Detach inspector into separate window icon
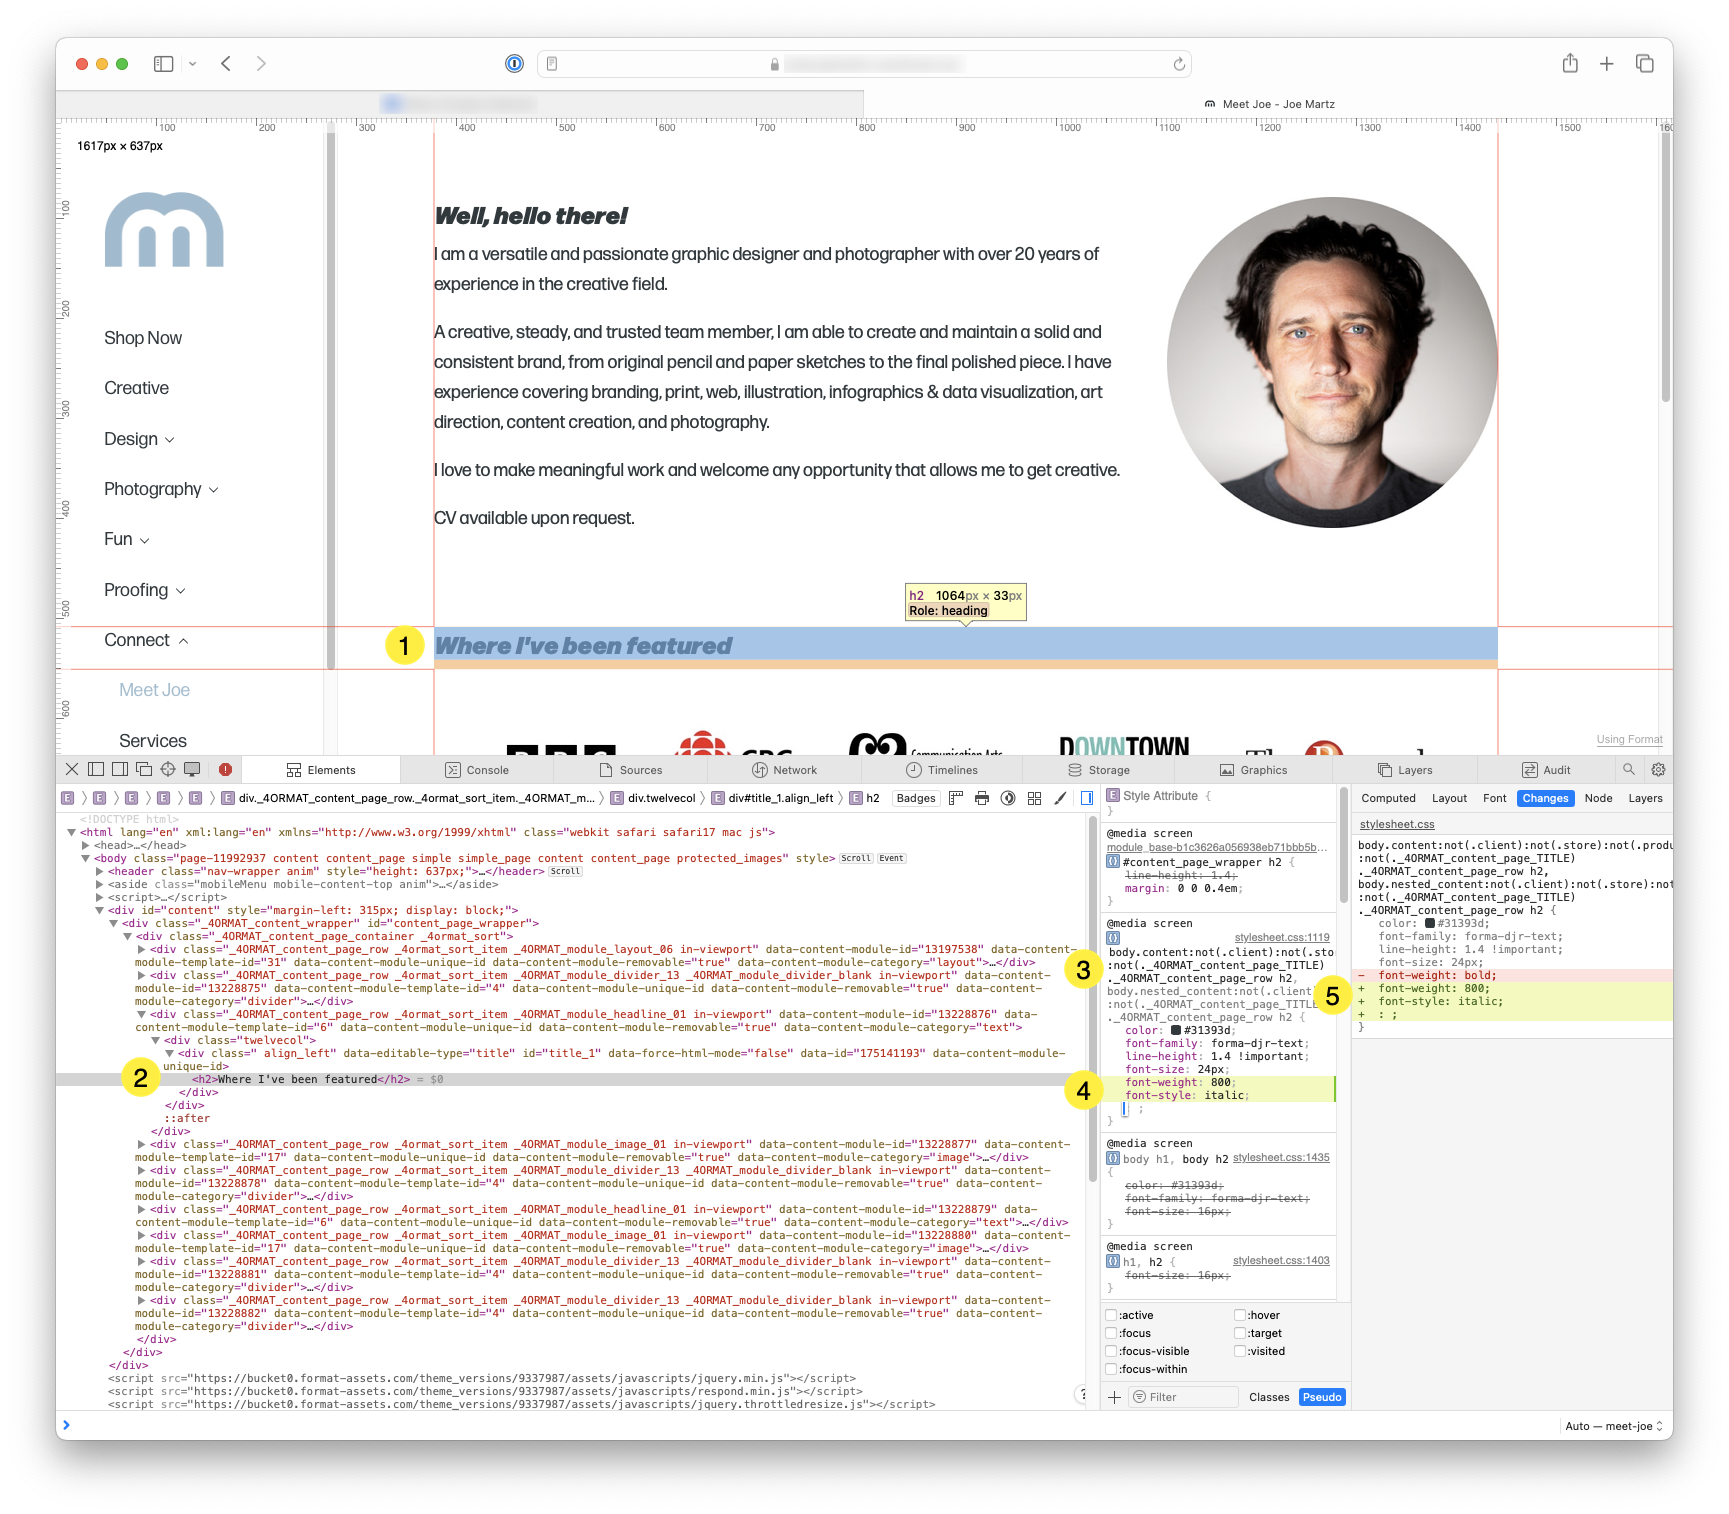1729x1514 pixels. [144, 769]
